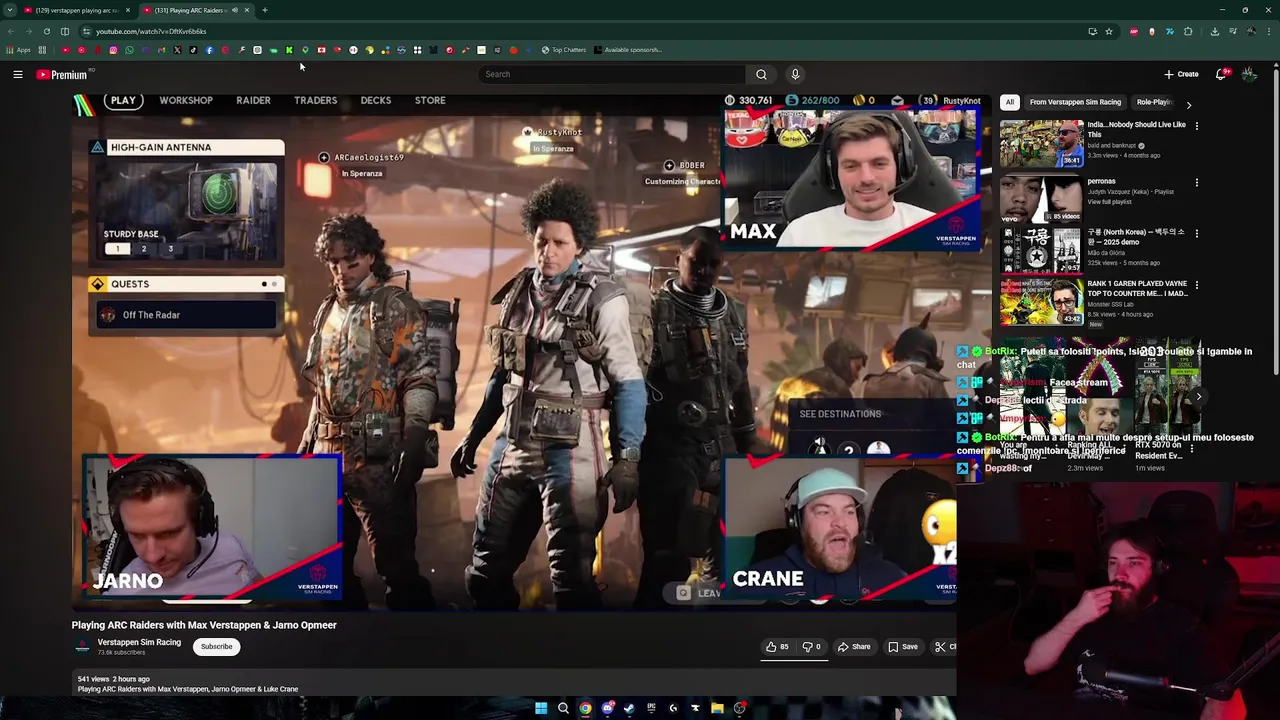The height and width of the screenshot is (720, 1280).
Task: Open the Windows Start menu
Action: (541, 708)
